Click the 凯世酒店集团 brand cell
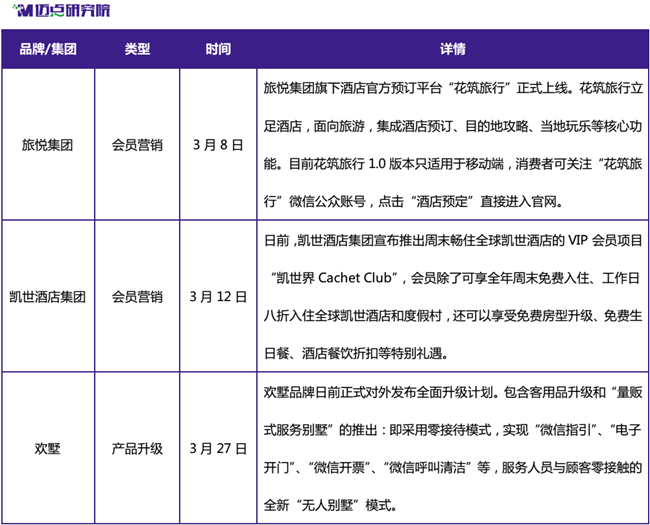This screenshot has height=525, width=650. pyautogui.click(x=48, y=297)
